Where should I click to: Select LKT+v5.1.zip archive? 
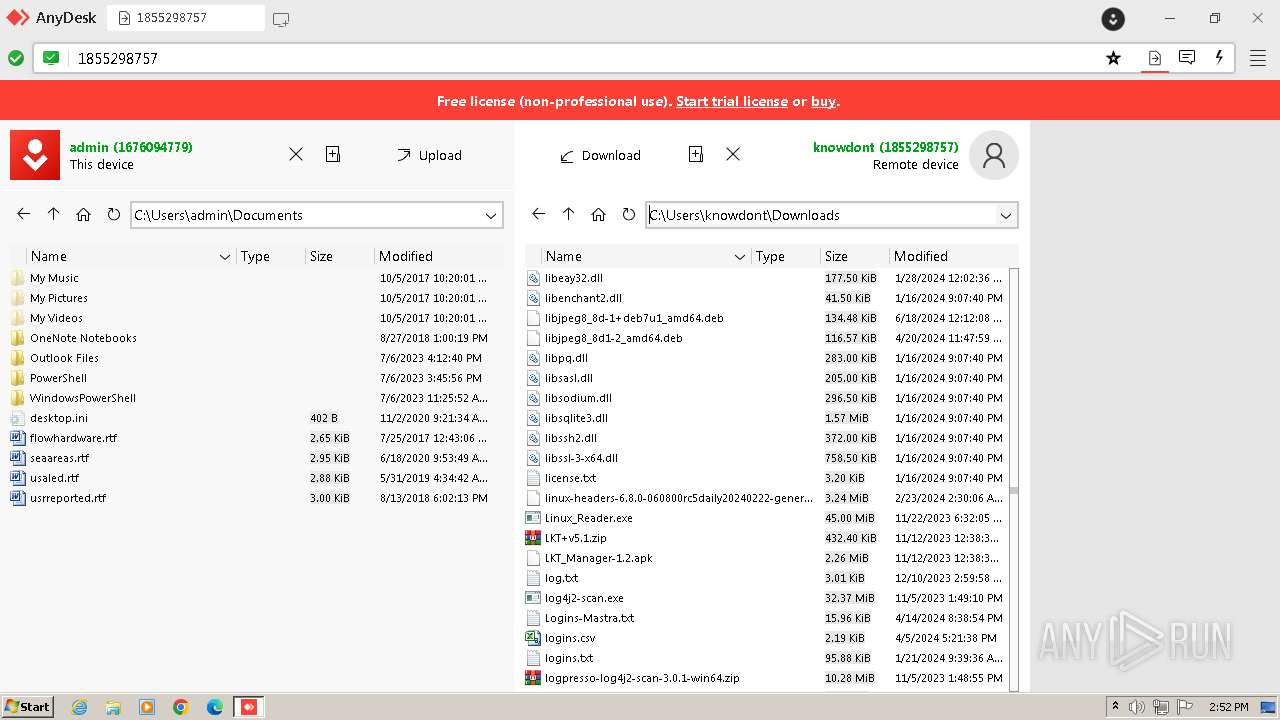(x=576, y=538)
